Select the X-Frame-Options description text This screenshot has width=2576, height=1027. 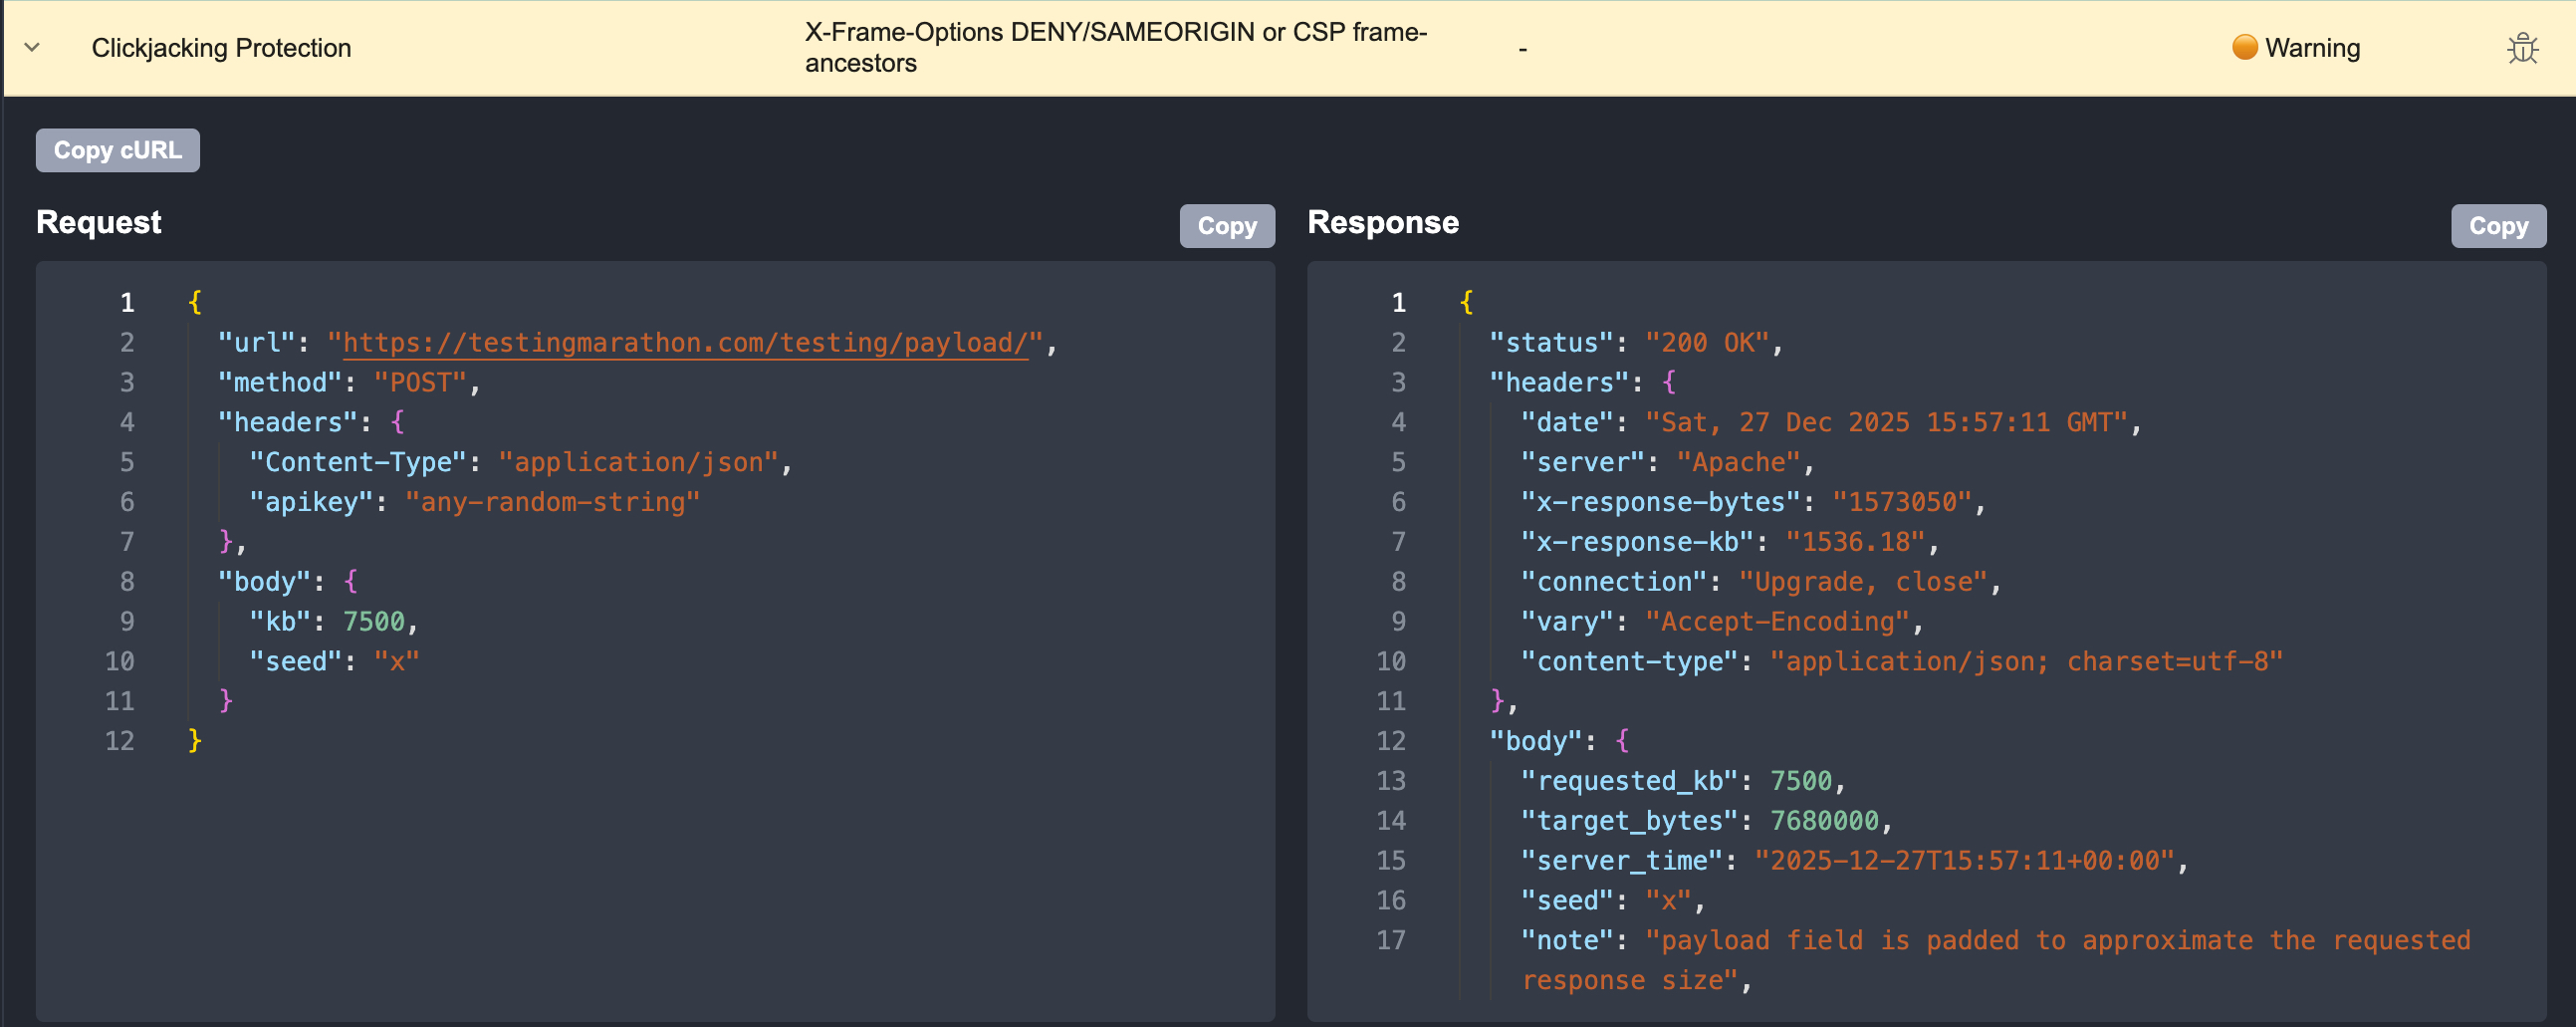[x=1114, y=47]
